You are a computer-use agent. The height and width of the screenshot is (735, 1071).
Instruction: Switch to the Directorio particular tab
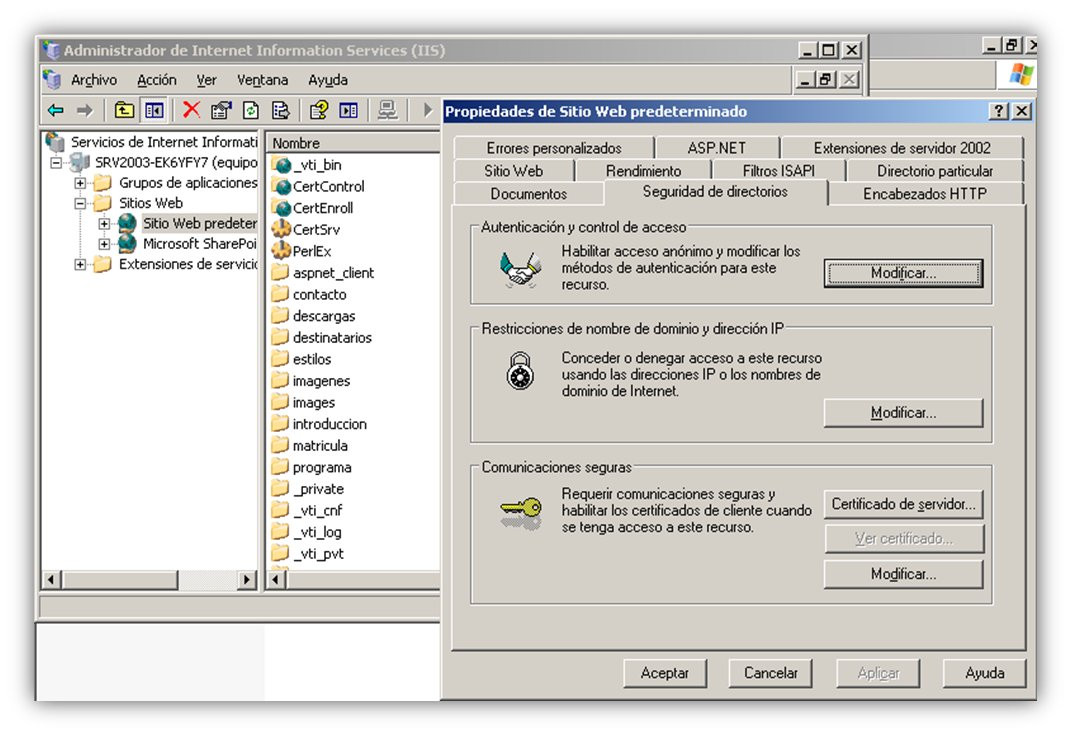point(934,171)
